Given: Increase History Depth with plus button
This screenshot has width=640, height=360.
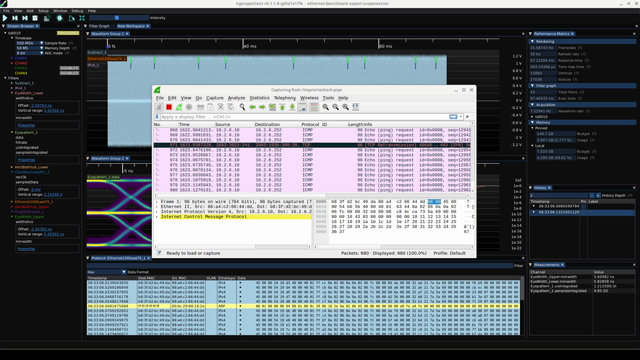Looking at the screenshot, I should (x=598, y=196).
